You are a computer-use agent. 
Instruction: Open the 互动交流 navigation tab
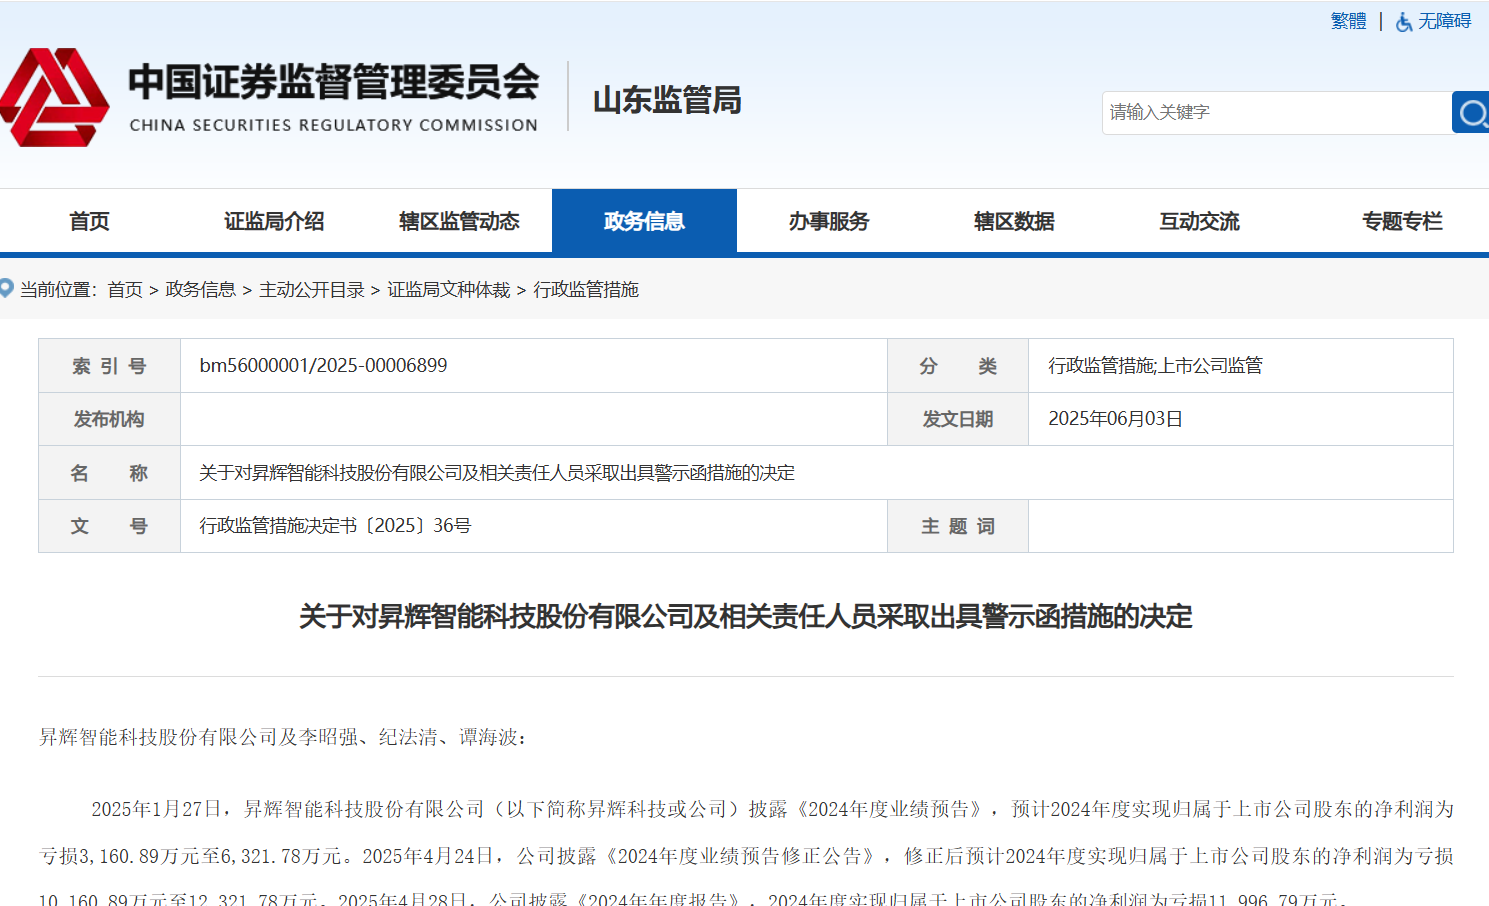pyautogui.click(x=1199, y=221)
